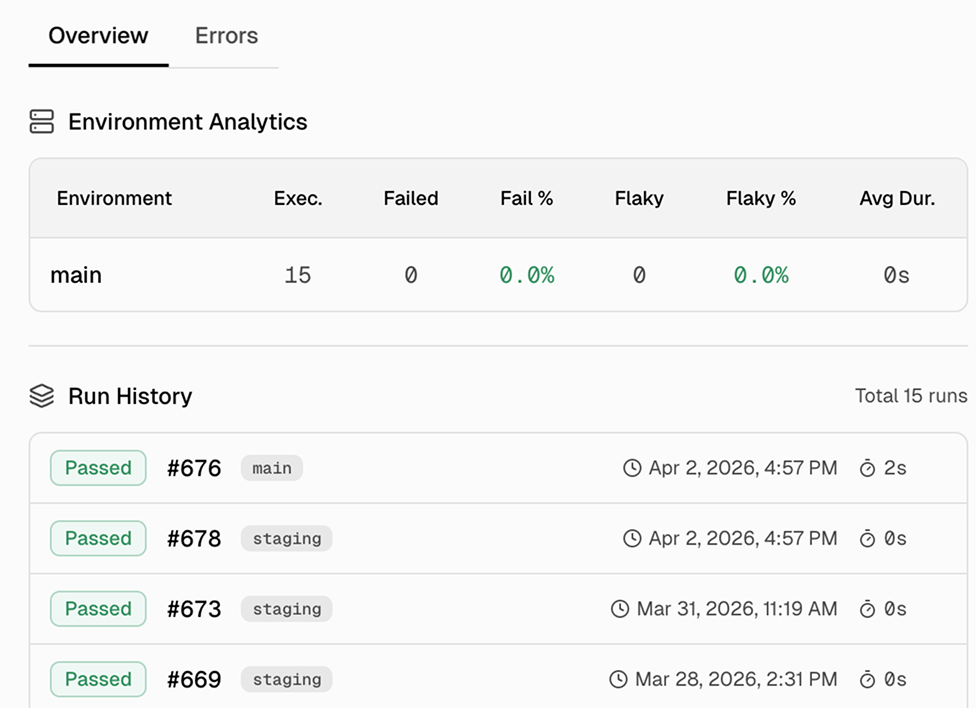Click the Flaky % column header
The image size is (976, 708).
[761, 198]
